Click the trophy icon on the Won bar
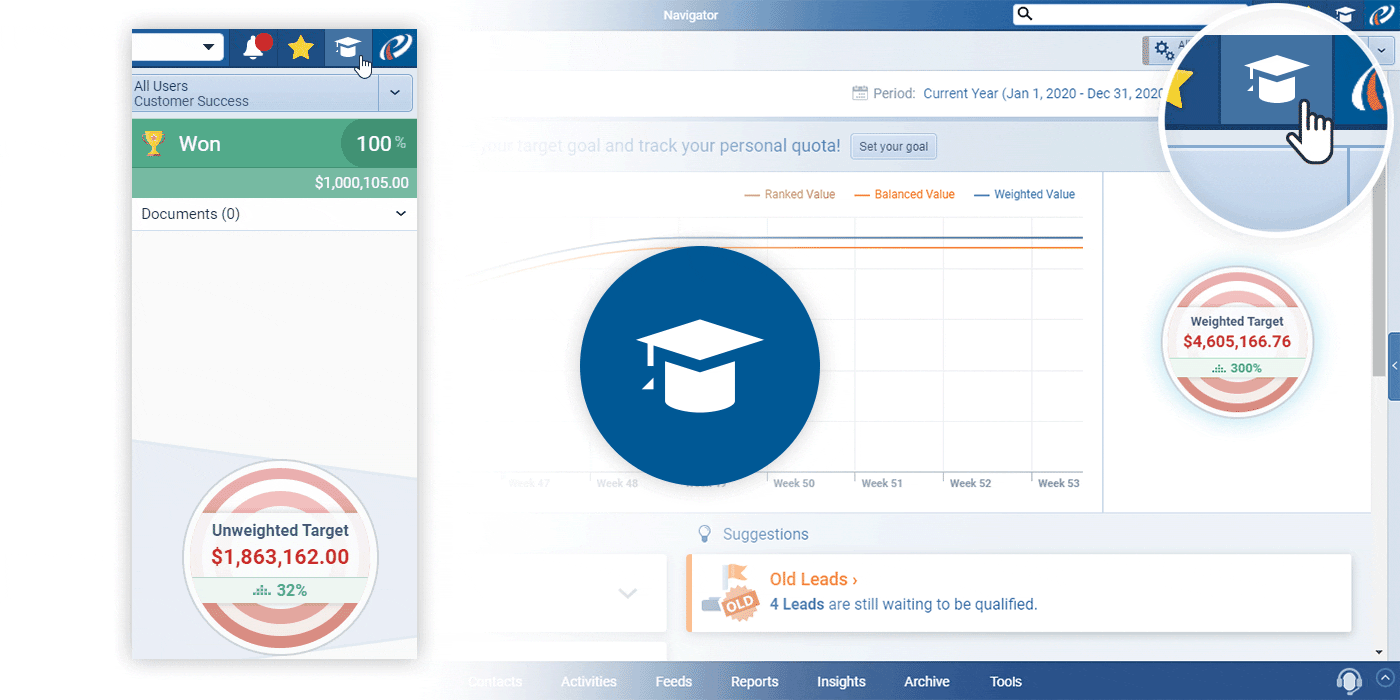This screenshot has width=1400, height=700. point(153,143)
